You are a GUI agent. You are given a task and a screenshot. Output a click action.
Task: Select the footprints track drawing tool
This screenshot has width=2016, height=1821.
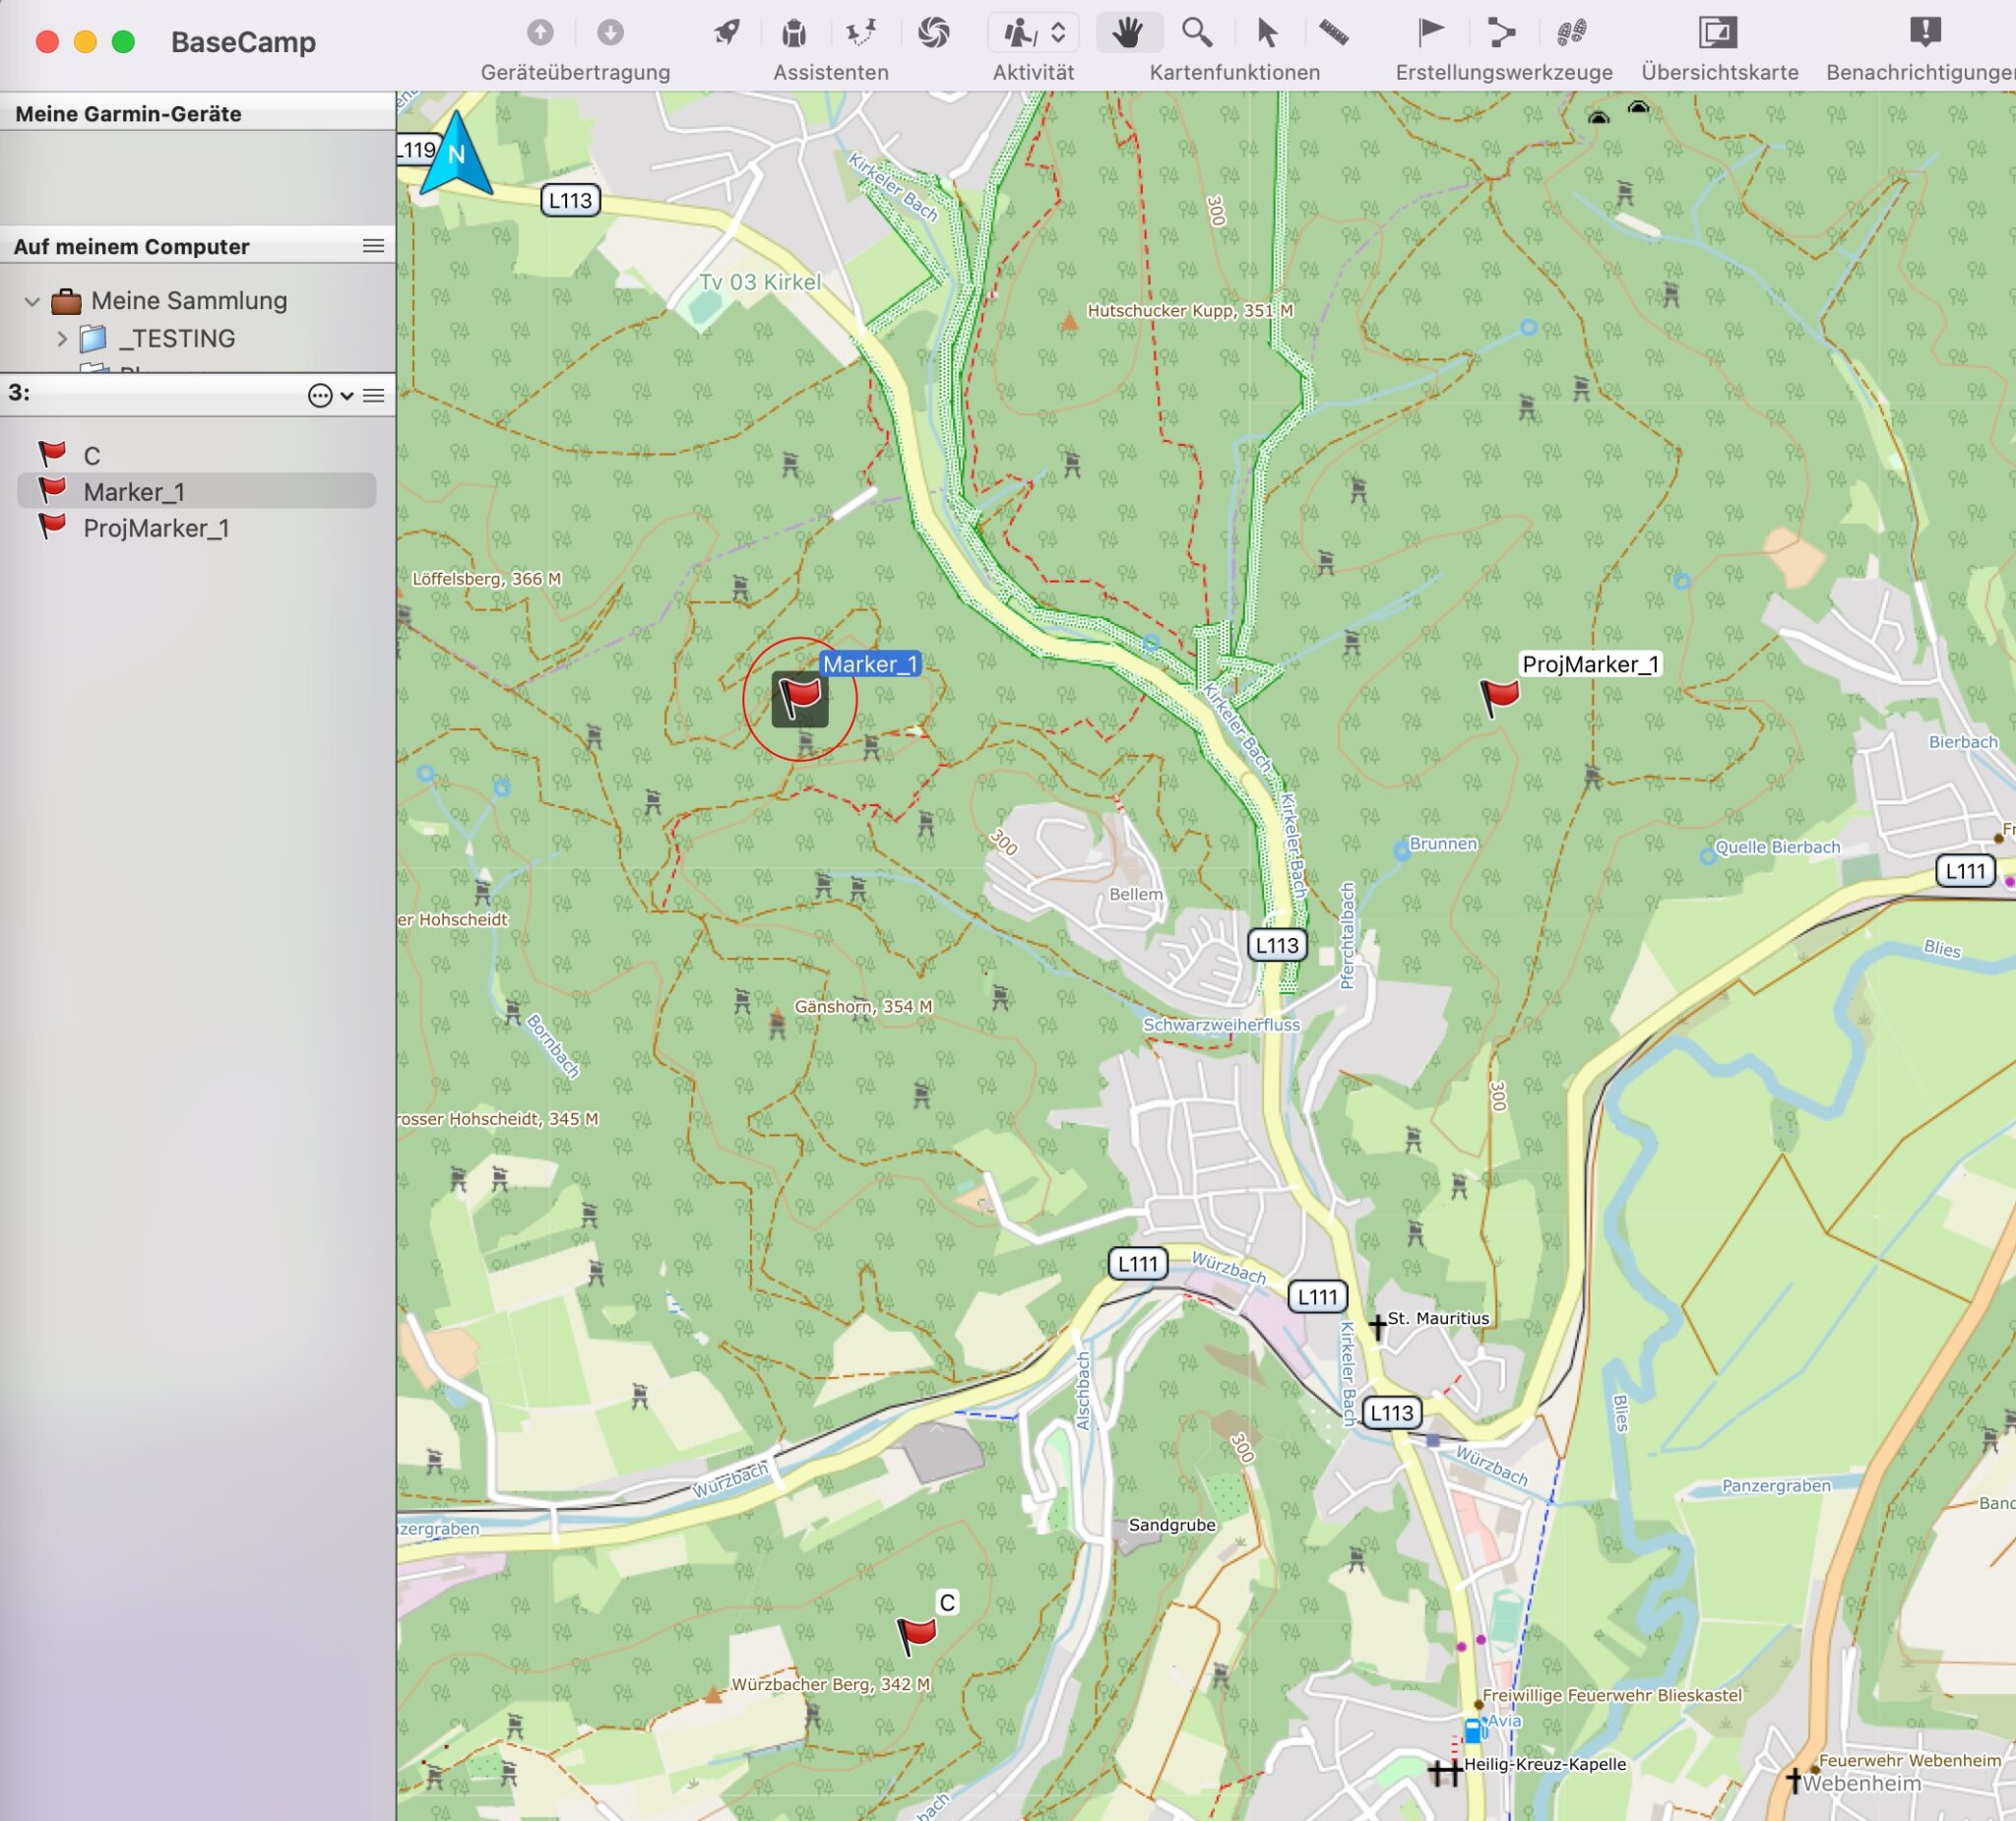[1571, 33]
